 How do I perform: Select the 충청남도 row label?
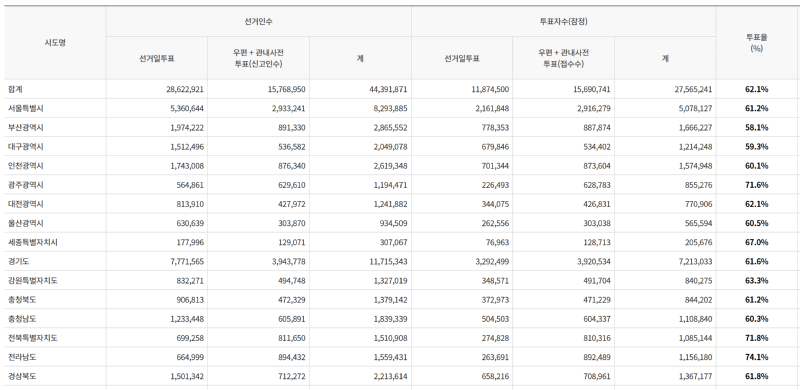coord(22,319)
